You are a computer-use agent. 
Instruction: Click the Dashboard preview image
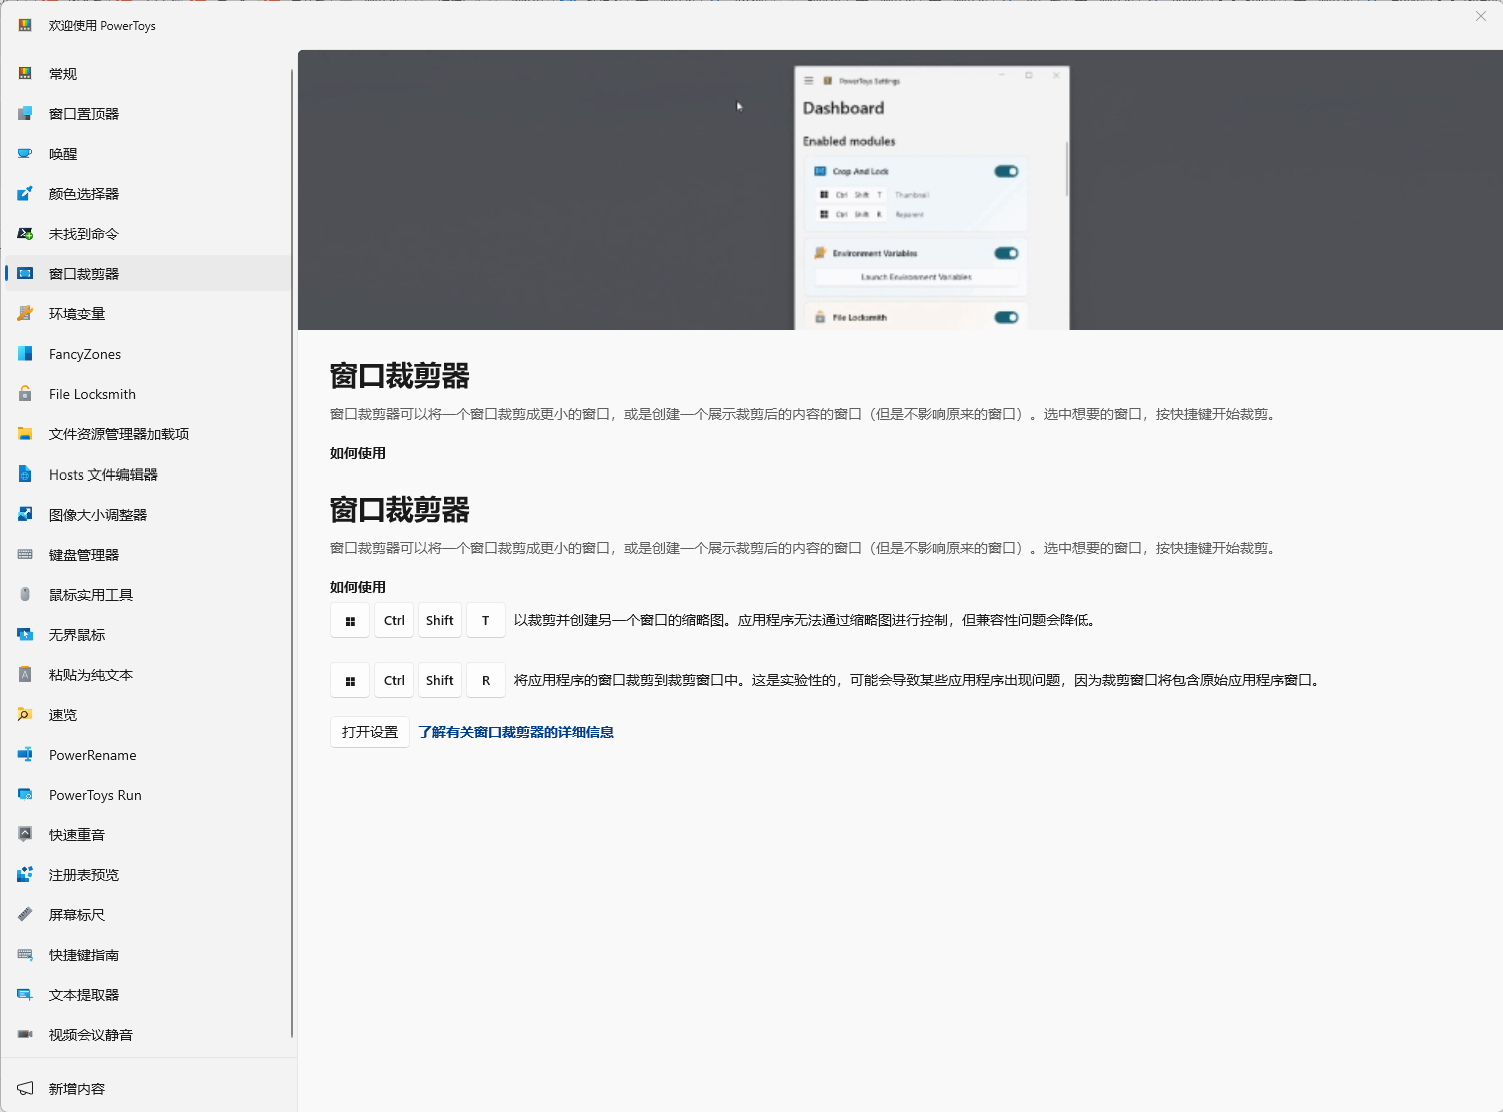[x=900, y=190]
